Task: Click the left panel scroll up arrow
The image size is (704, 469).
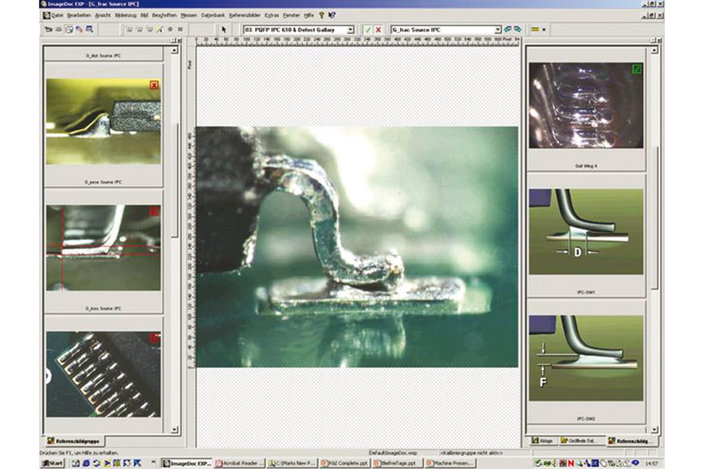Action: [x=174, y=51]
